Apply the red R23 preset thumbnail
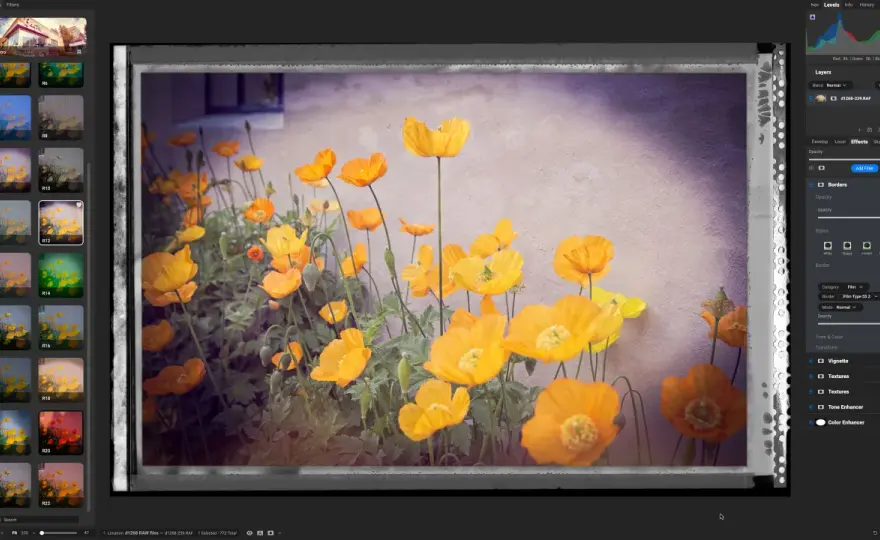Screen dimensions: 880x540 (x=61, y=432)
